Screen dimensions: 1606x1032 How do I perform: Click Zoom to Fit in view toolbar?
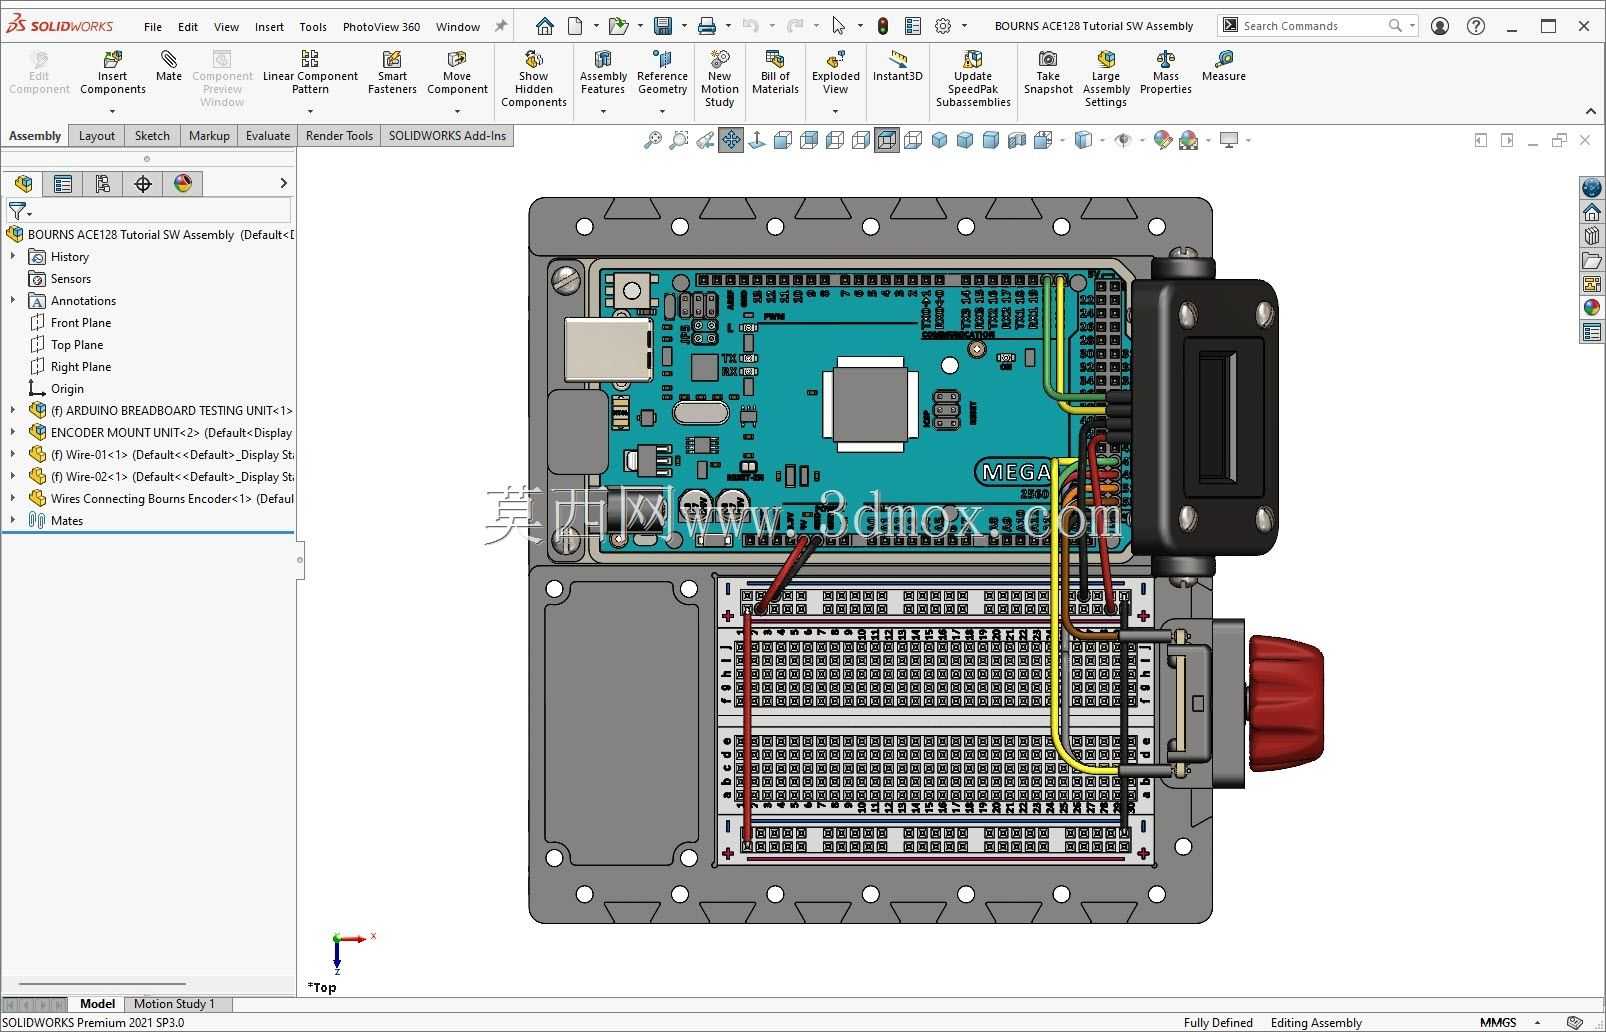coord(652,140)
